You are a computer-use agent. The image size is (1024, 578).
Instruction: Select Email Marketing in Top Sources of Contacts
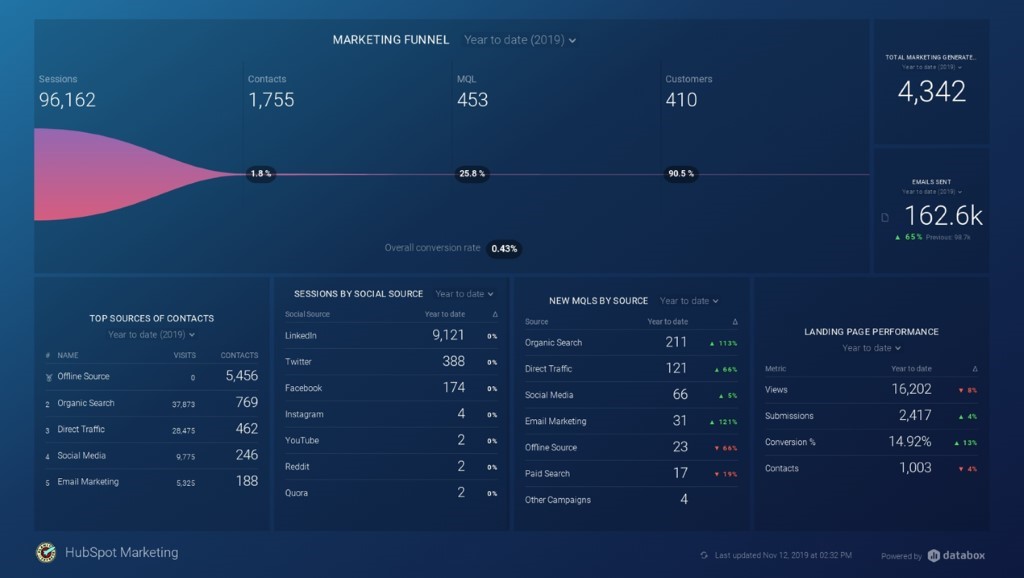point(152,481)
